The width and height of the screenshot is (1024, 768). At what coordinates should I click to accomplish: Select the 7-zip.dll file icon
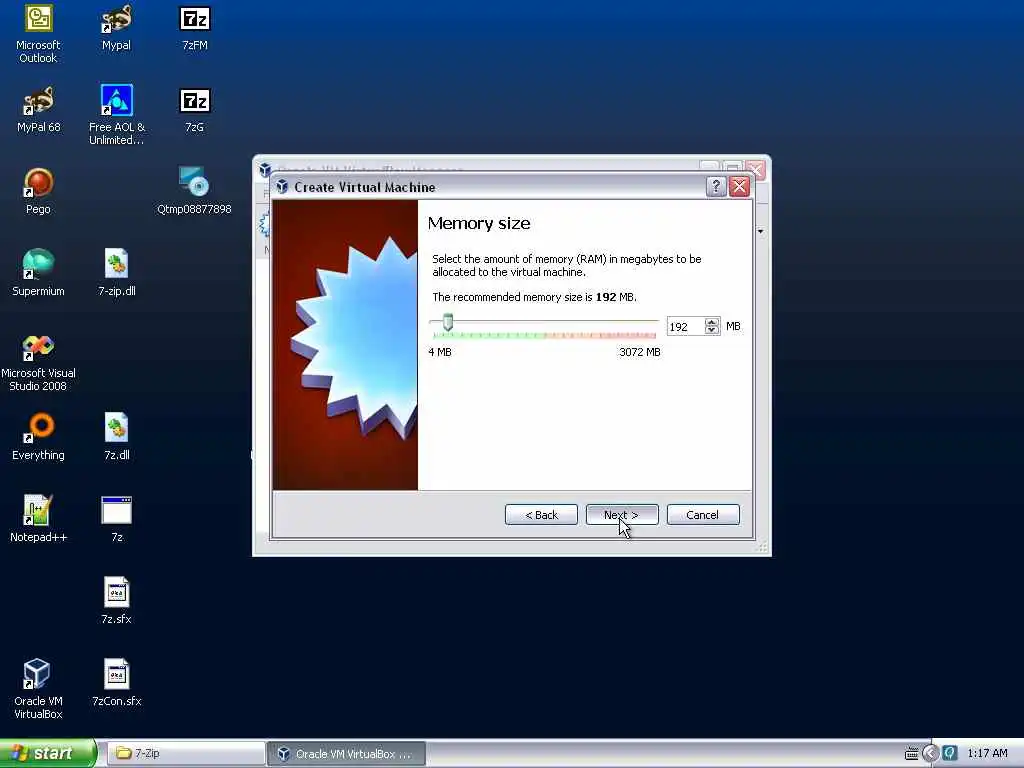coord(116,273)
